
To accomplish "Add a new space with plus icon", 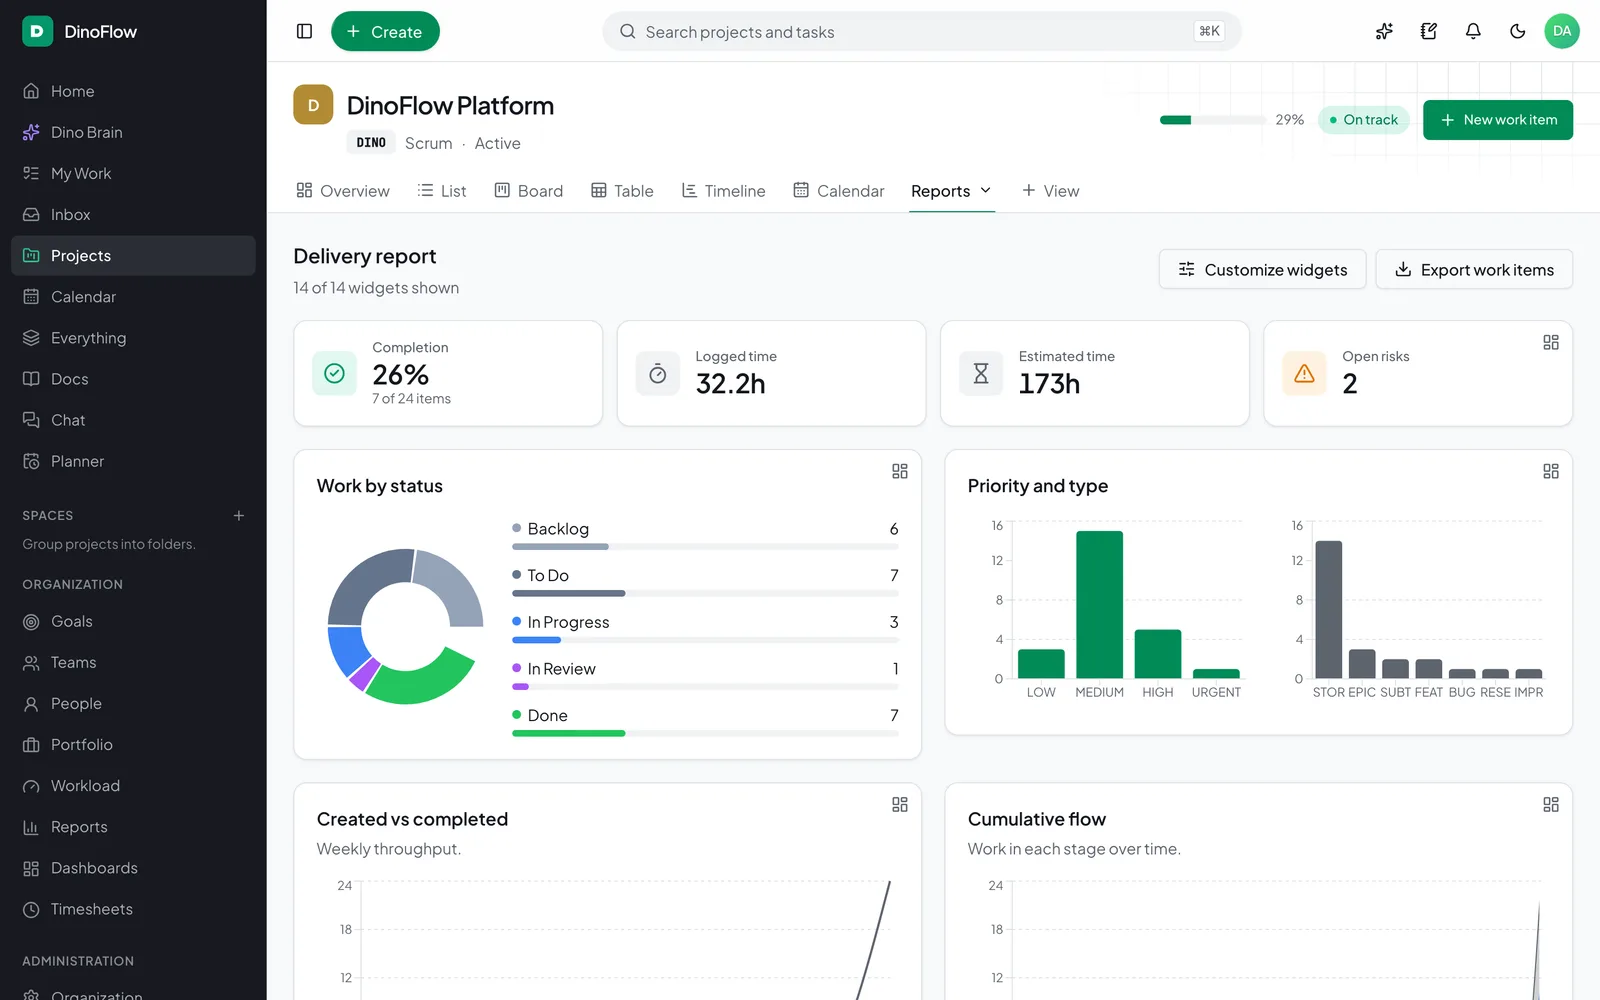I will (239, 516).
